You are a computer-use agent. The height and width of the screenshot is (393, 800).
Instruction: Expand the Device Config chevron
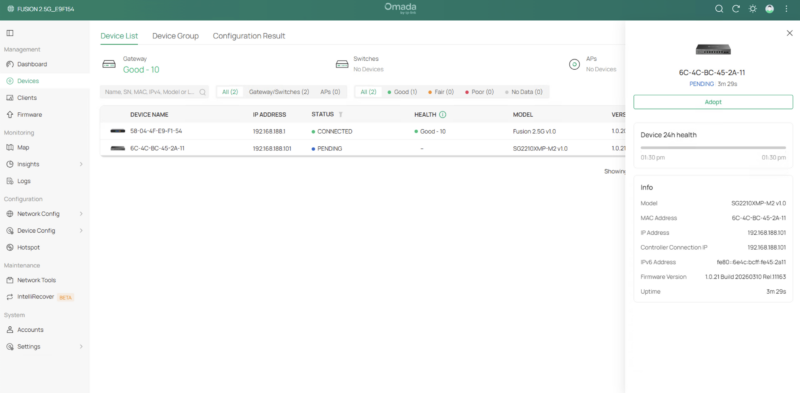[x=81, y=231]
